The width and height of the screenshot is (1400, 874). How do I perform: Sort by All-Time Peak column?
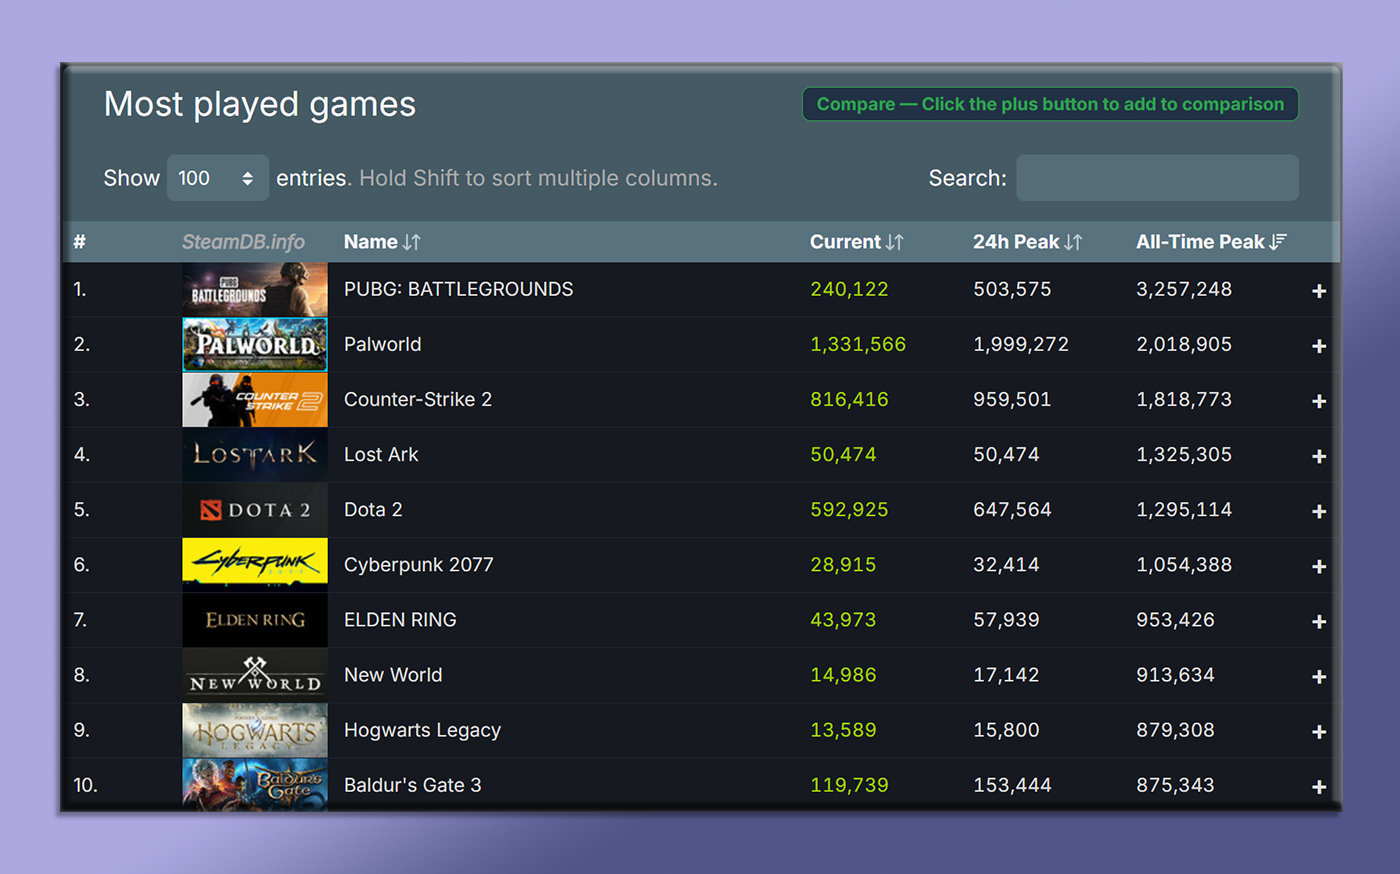[x=1210, y=242]
